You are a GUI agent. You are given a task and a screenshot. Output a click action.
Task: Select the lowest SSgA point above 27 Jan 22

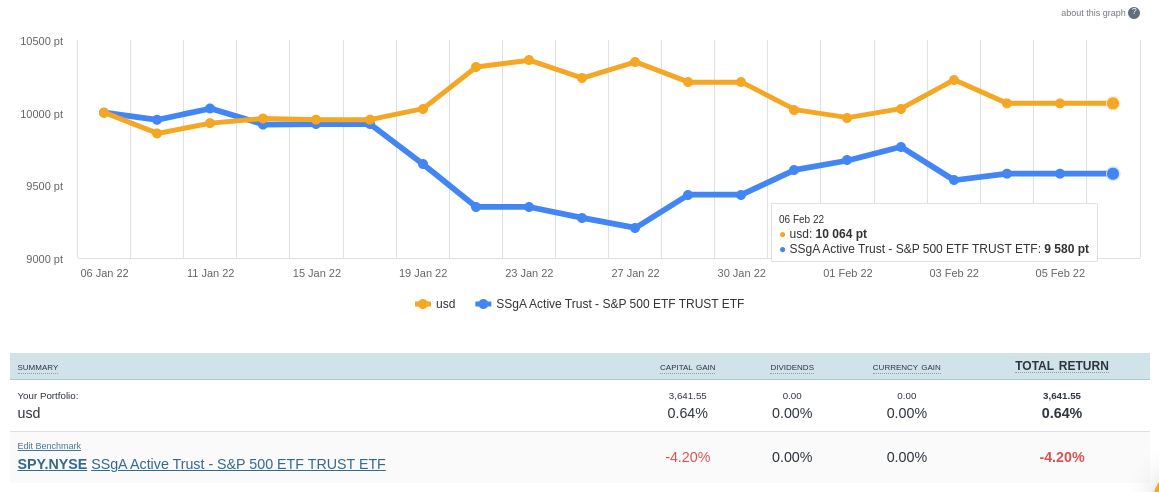pyautogui.click(x=635, y=228)
